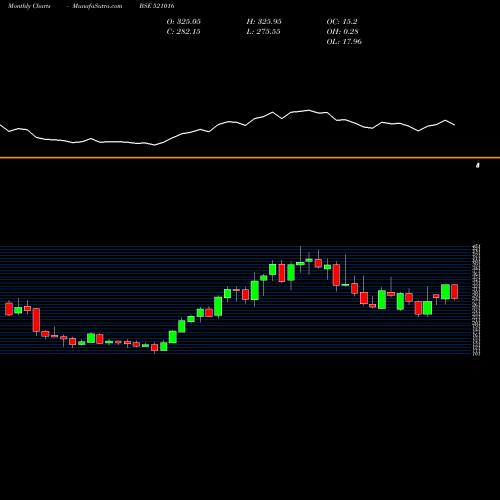Image resolution: width=500 pixels, height=500 pixels.
Task: Click the 'Monthly Charts' title text
Action: (29, 6)
